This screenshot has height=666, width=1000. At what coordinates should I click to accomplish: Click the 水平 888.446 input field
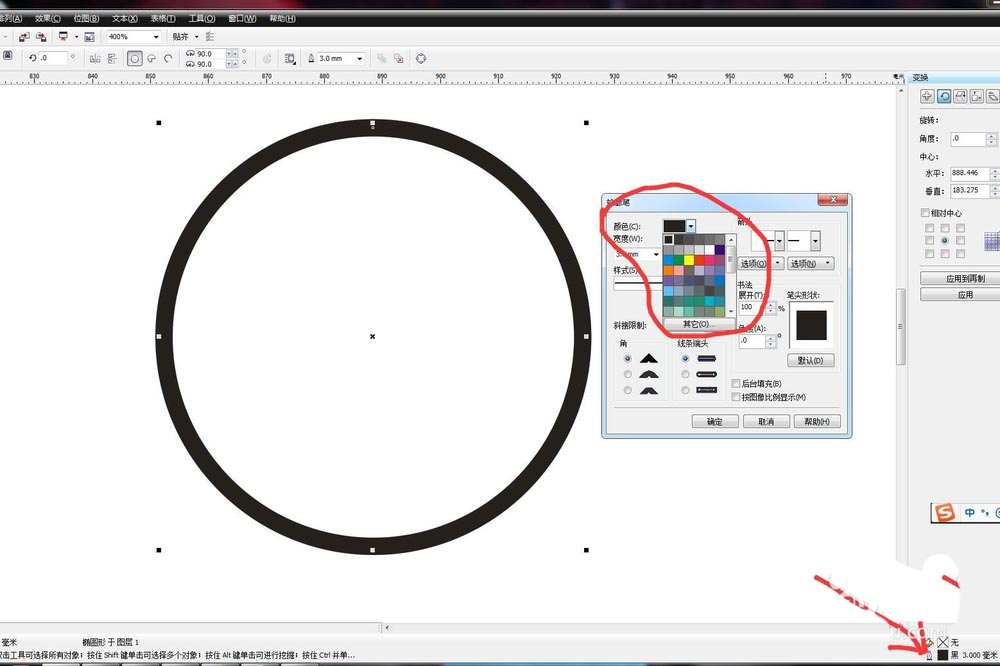click(x=969, y=173)
